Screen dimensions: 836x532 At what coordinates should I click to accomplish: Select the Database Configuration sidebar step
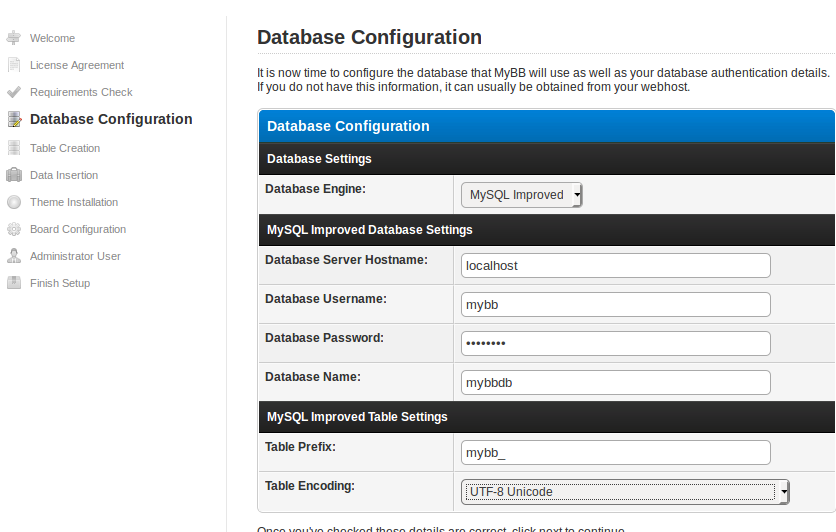111,119
